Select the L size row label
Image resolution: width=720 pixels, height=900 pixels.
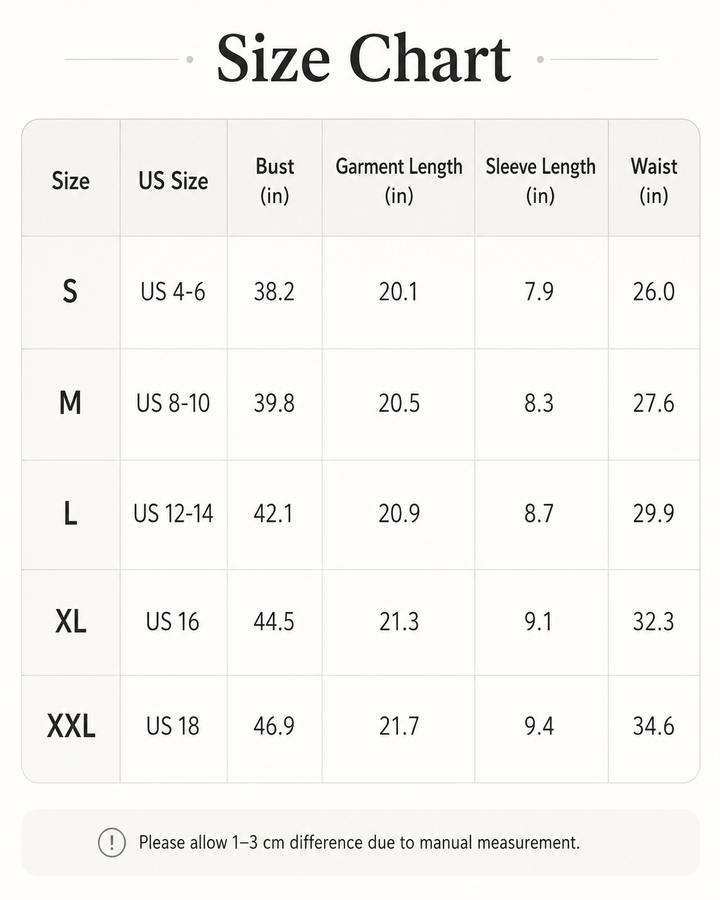[x=70, y=513]
